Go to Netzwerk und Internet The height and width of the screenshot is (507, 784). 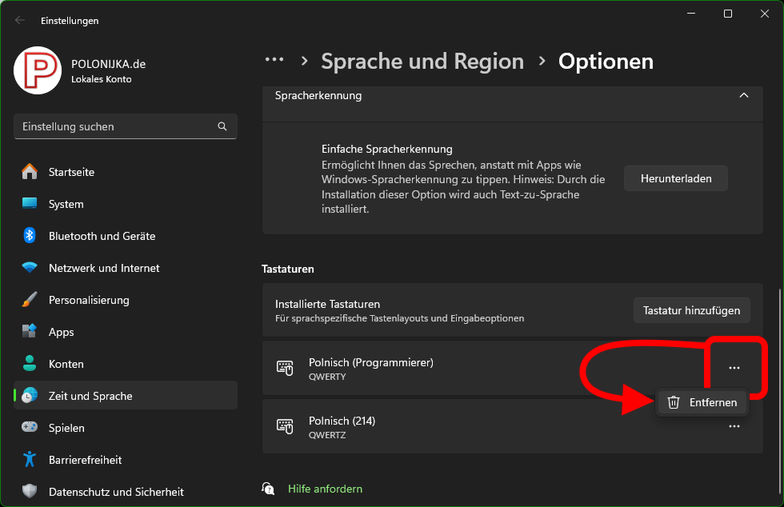[103, 268]
